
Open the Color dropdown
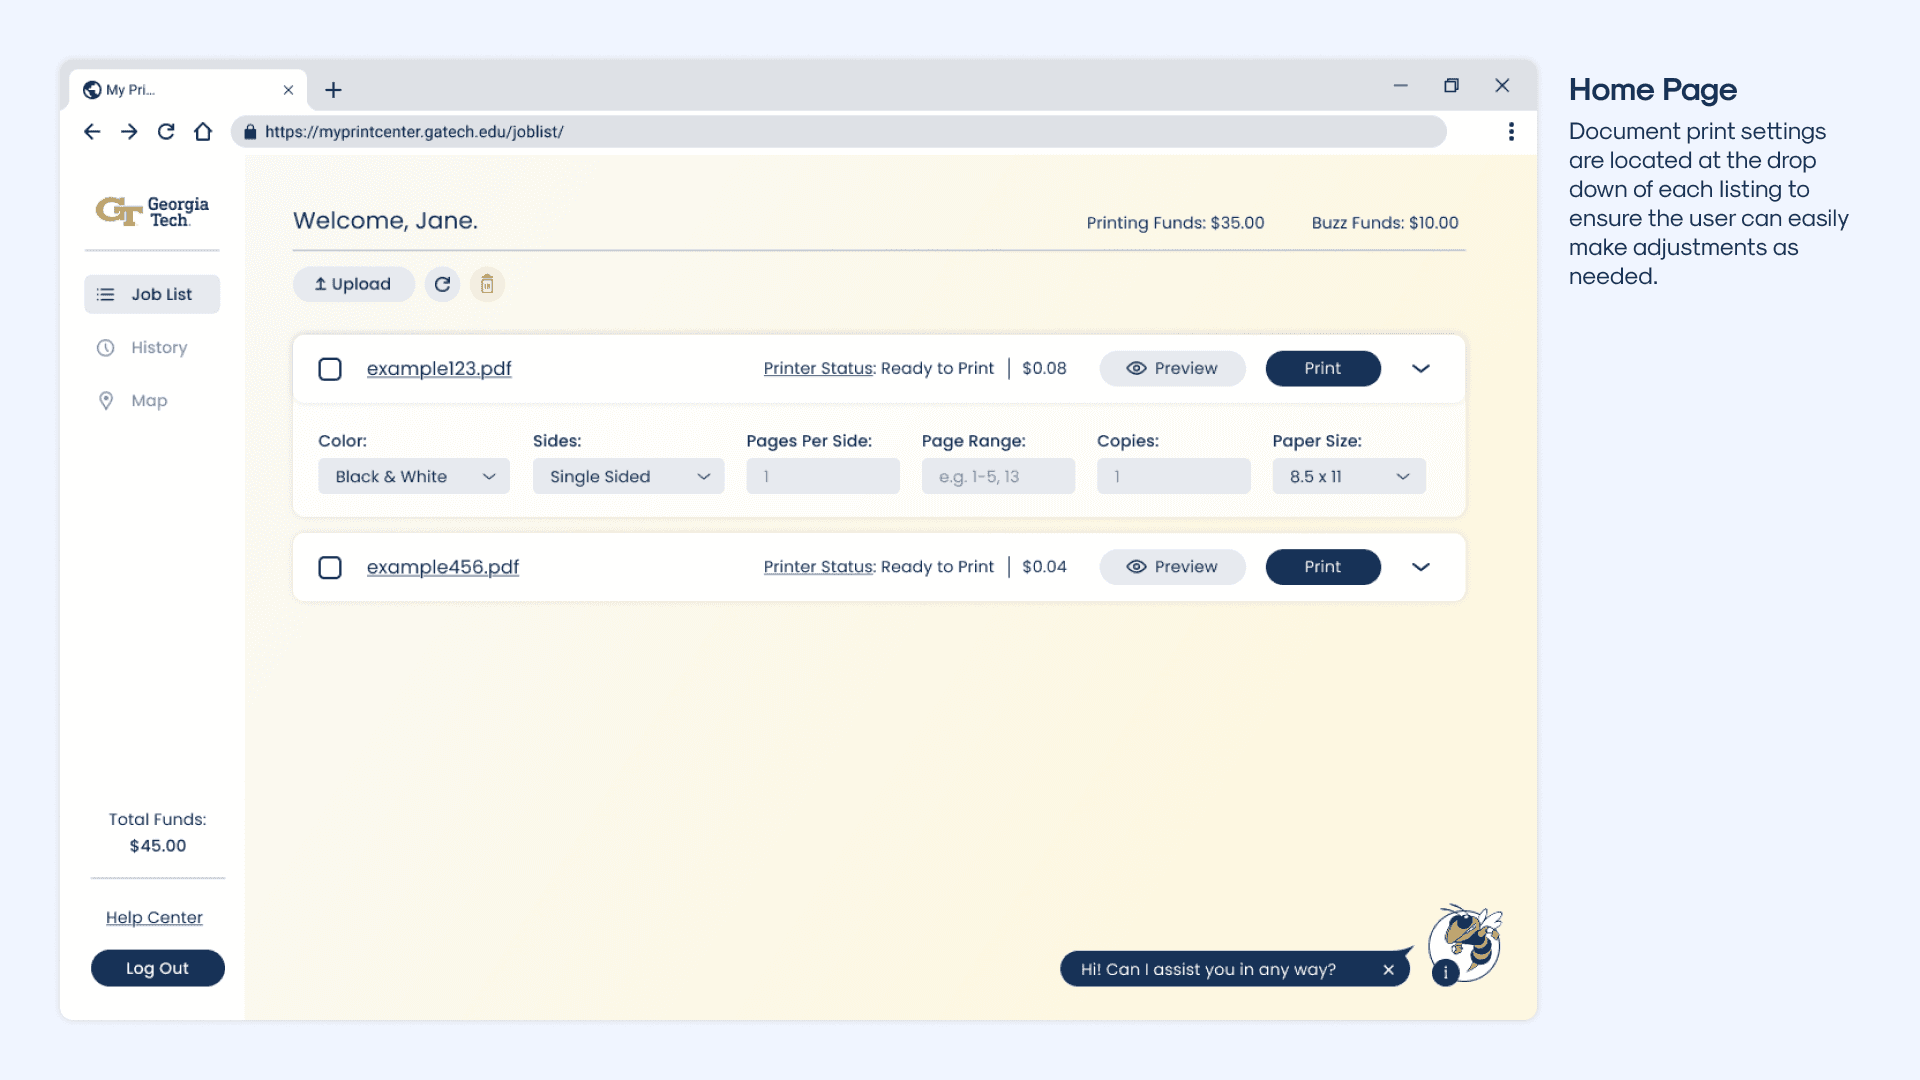click(414, 476)
